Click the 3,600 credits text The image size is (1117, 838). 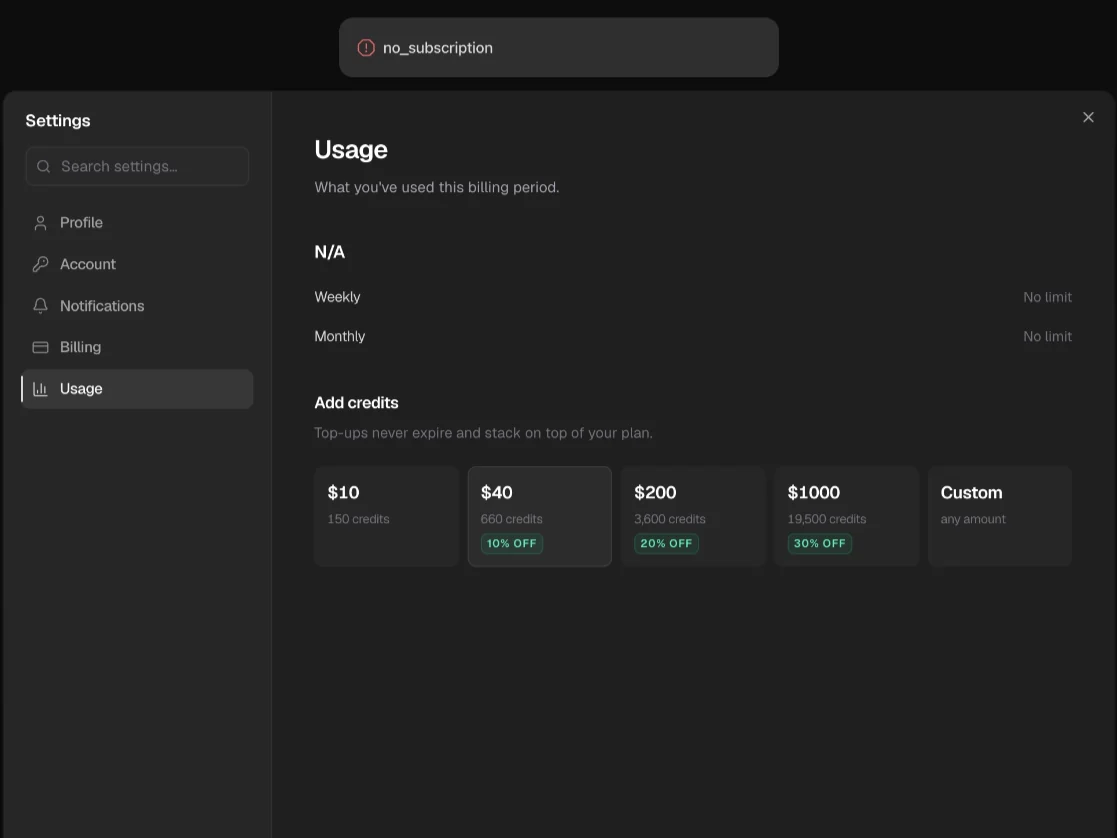[670, 519]
